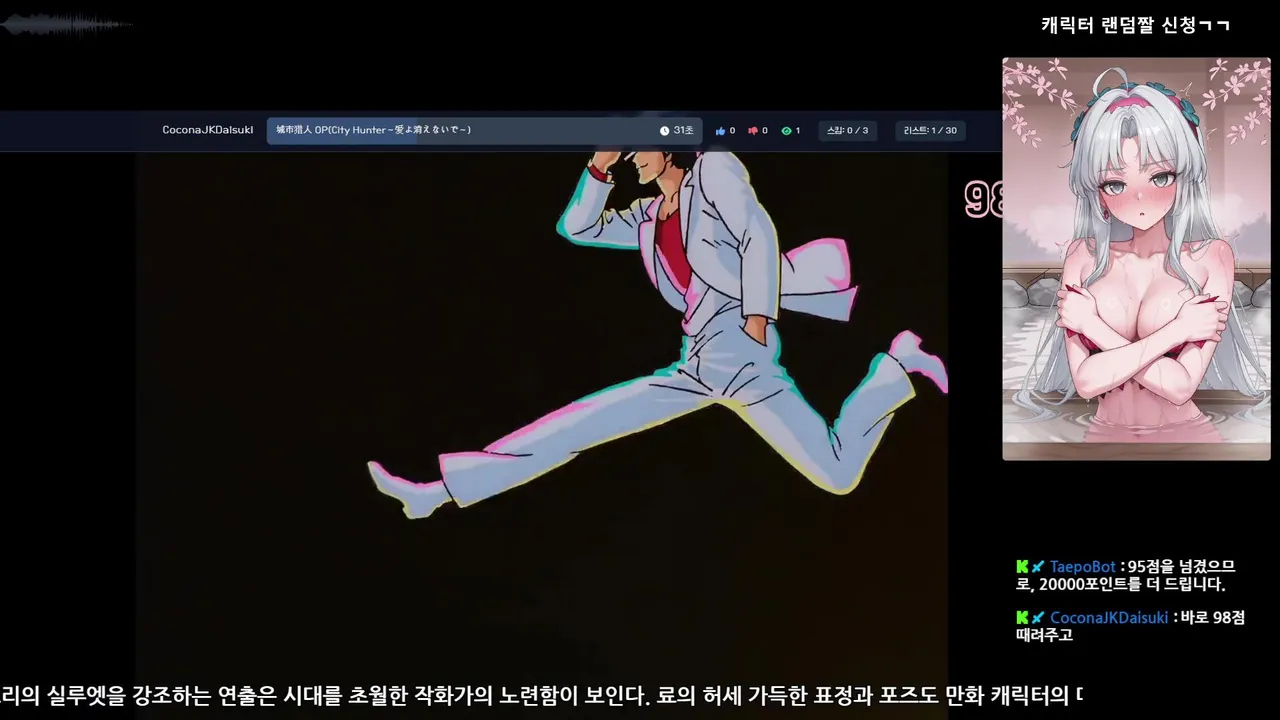This screenshot has height=720, width=1280.
Task: Click the CoconaJKDaisuki name in chat
Action: tap(1109, 618)
